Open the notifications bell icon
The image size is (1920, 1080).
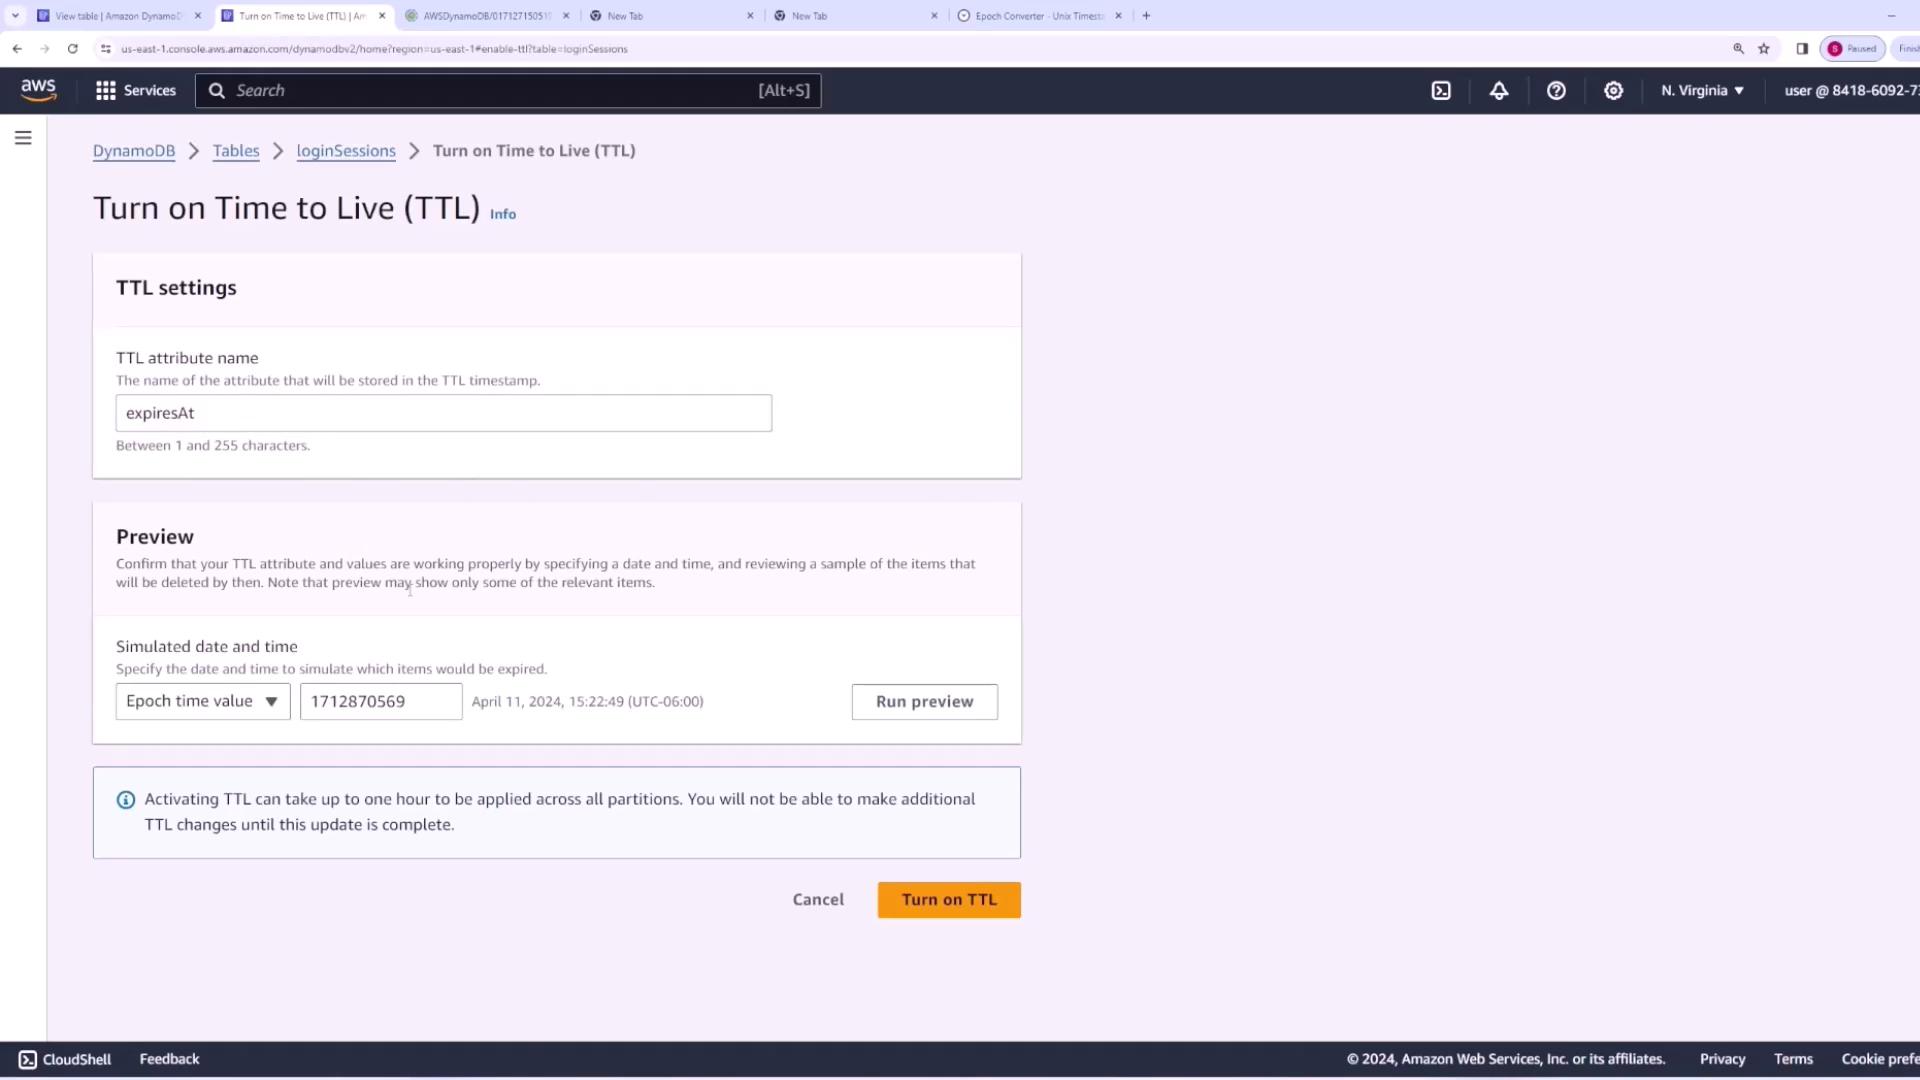[x=1498, y=91]
